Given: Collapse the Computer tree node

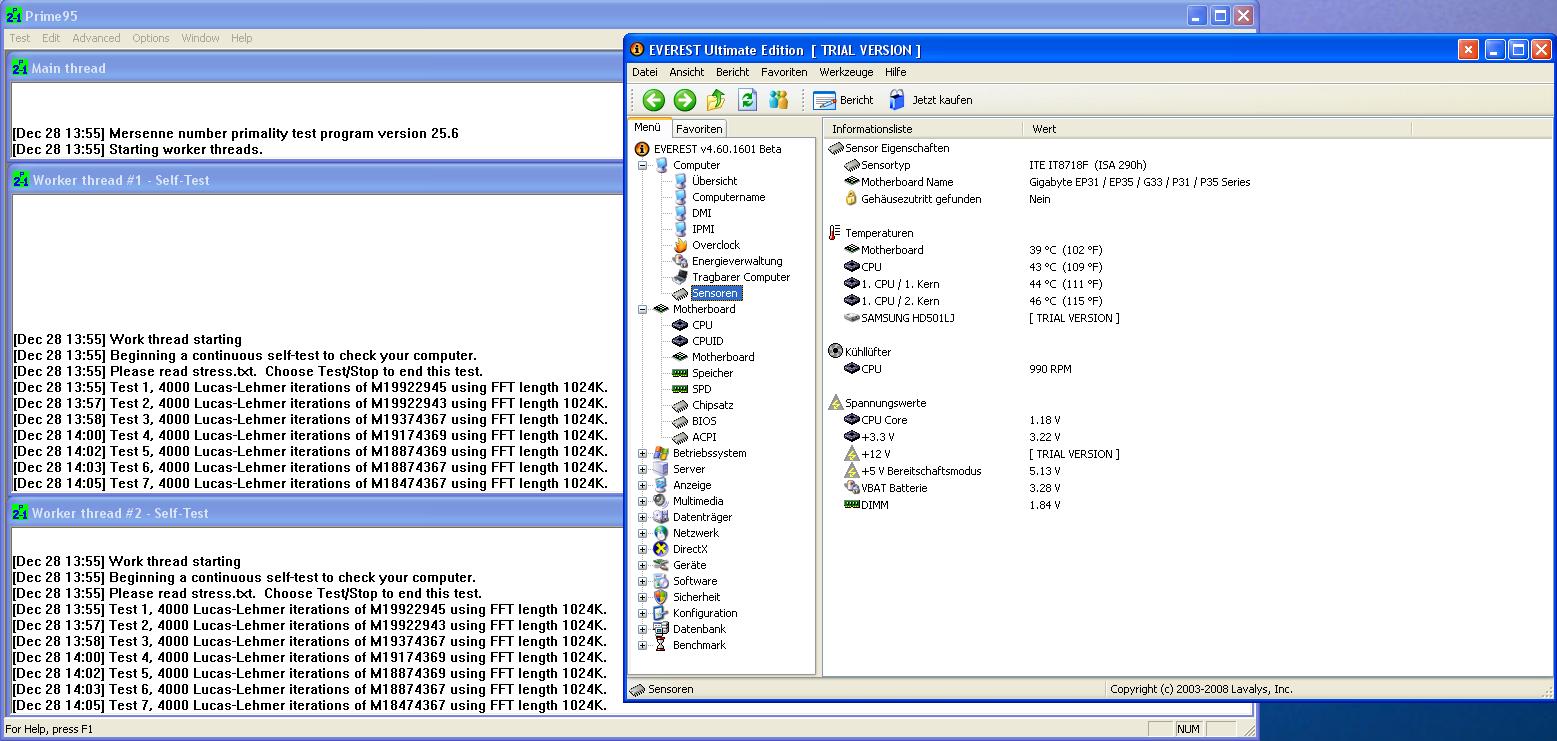Looking at the screenshot, I should (642, 165).
